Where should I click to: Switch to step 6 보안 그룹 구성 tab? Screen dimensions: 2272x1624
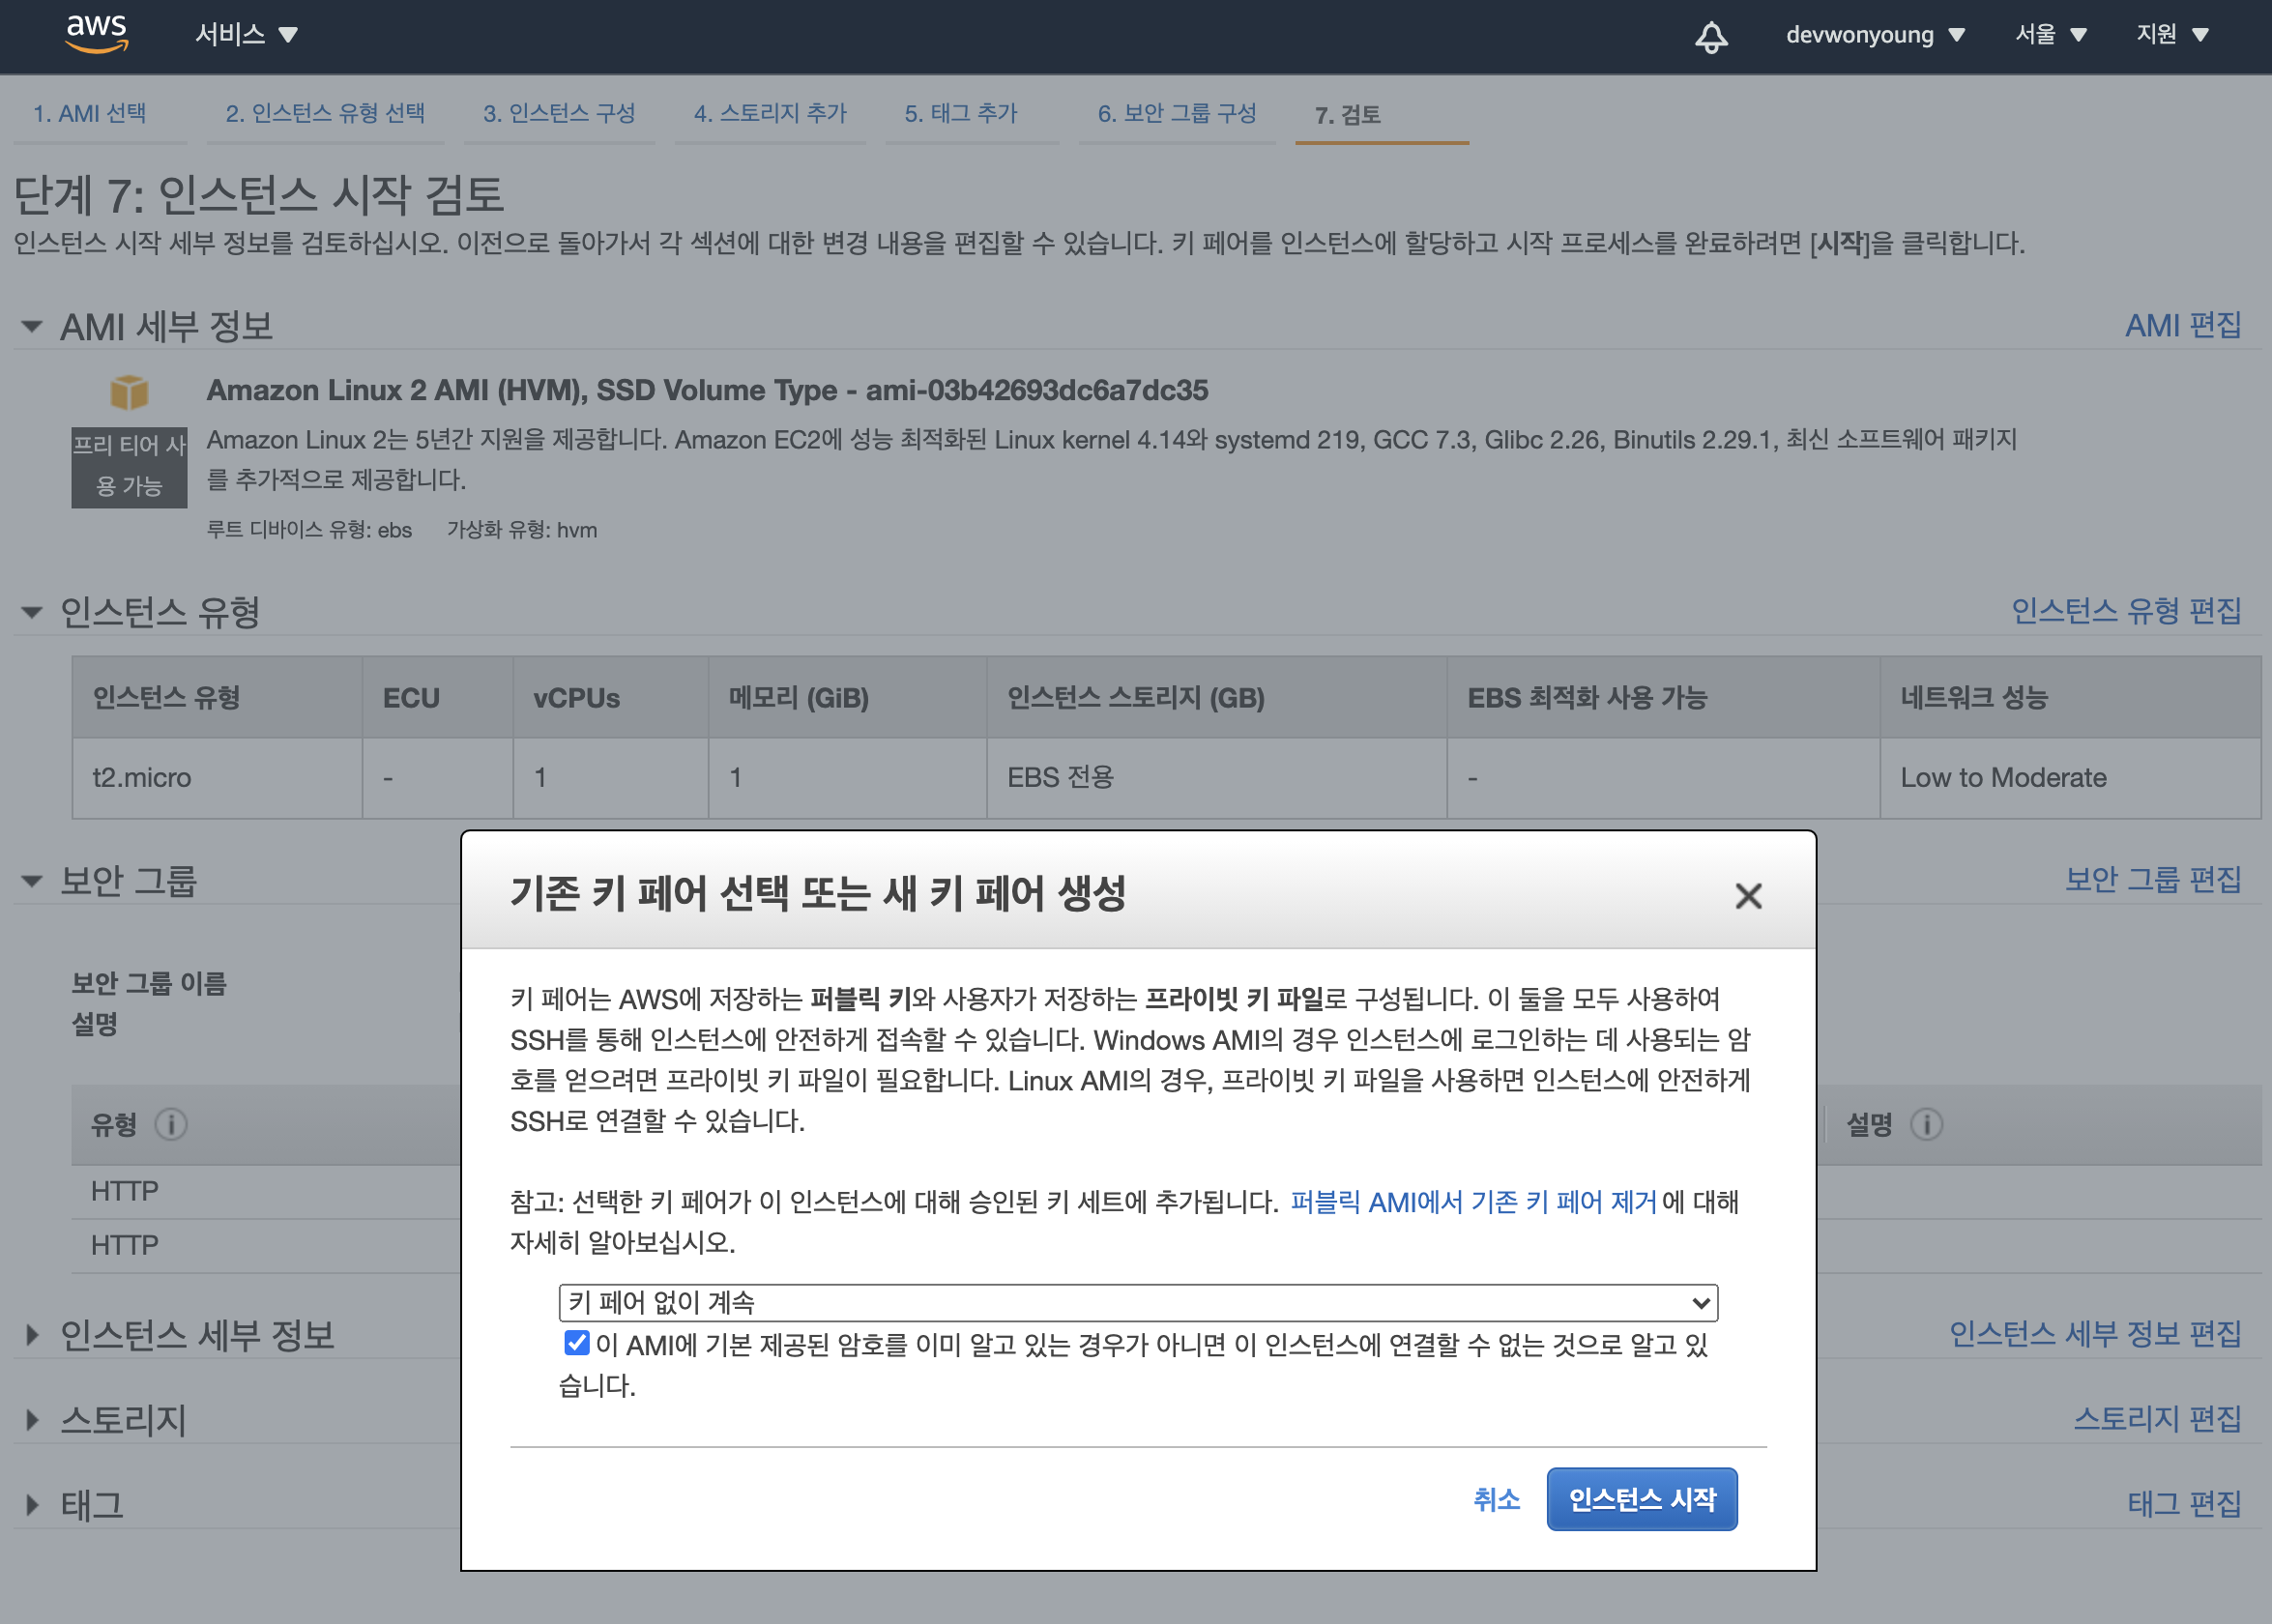click(x=1176, y=114)
